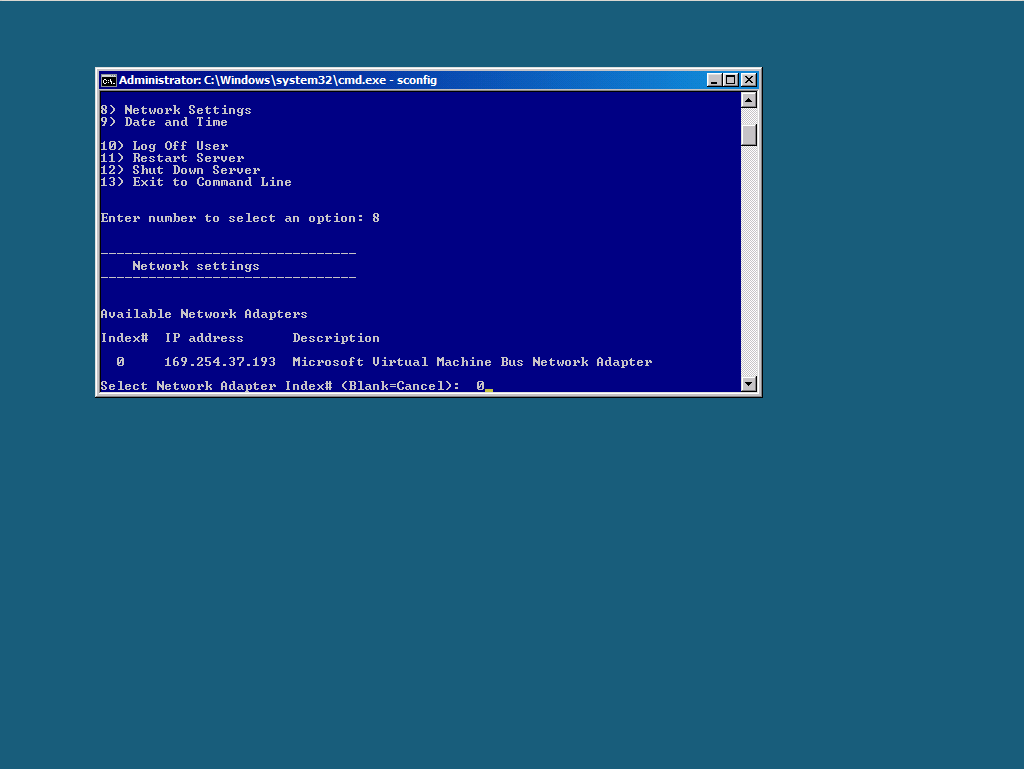1024x769 pixels.
Task: Click the empty scrollbar track below the thumb
Action: pos(749,260)
